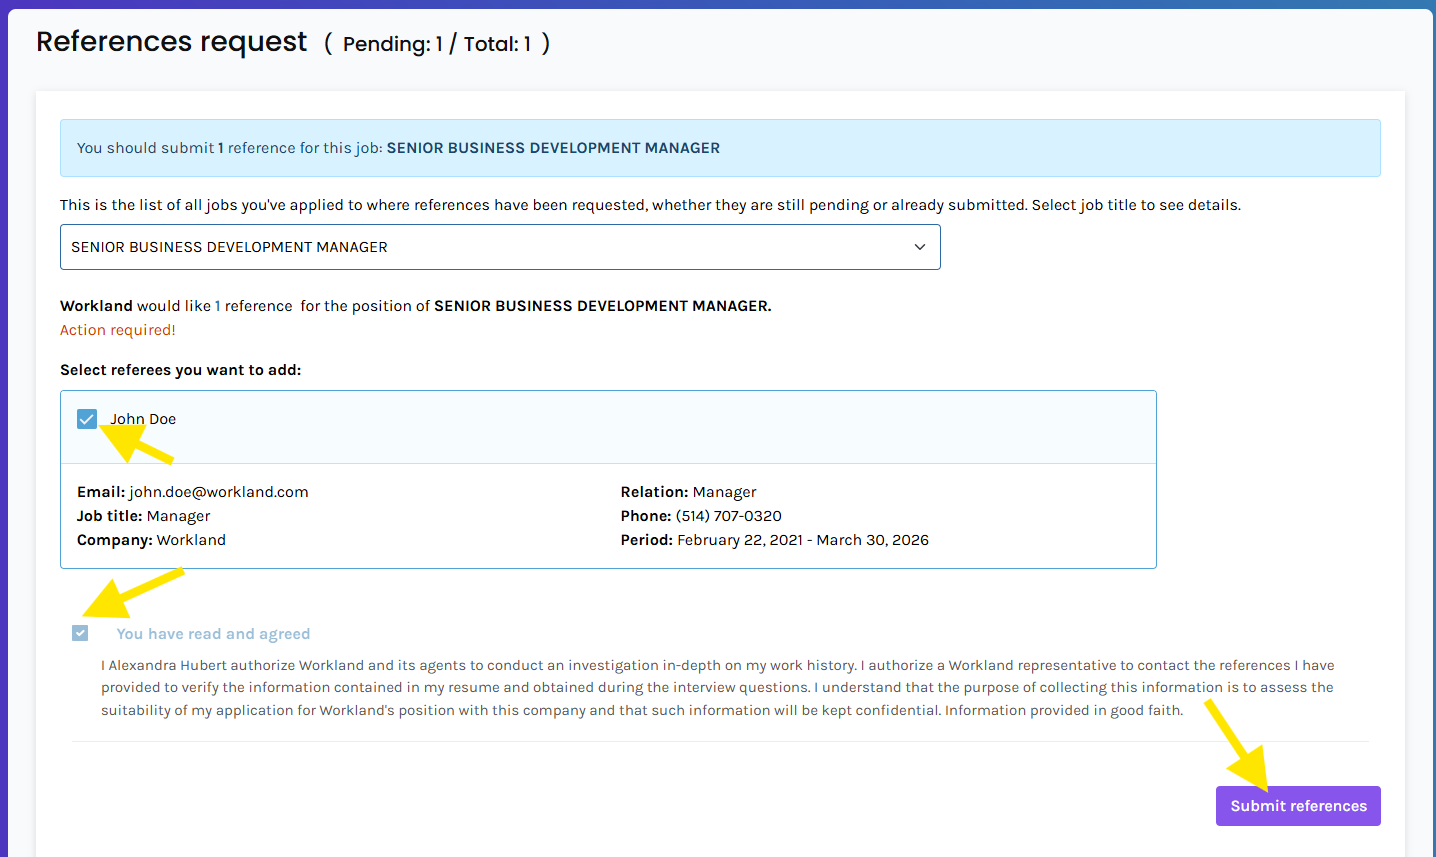The image size is (1436, 857).
Task: Click the 'Action required!' warning text
Action: 118,330
